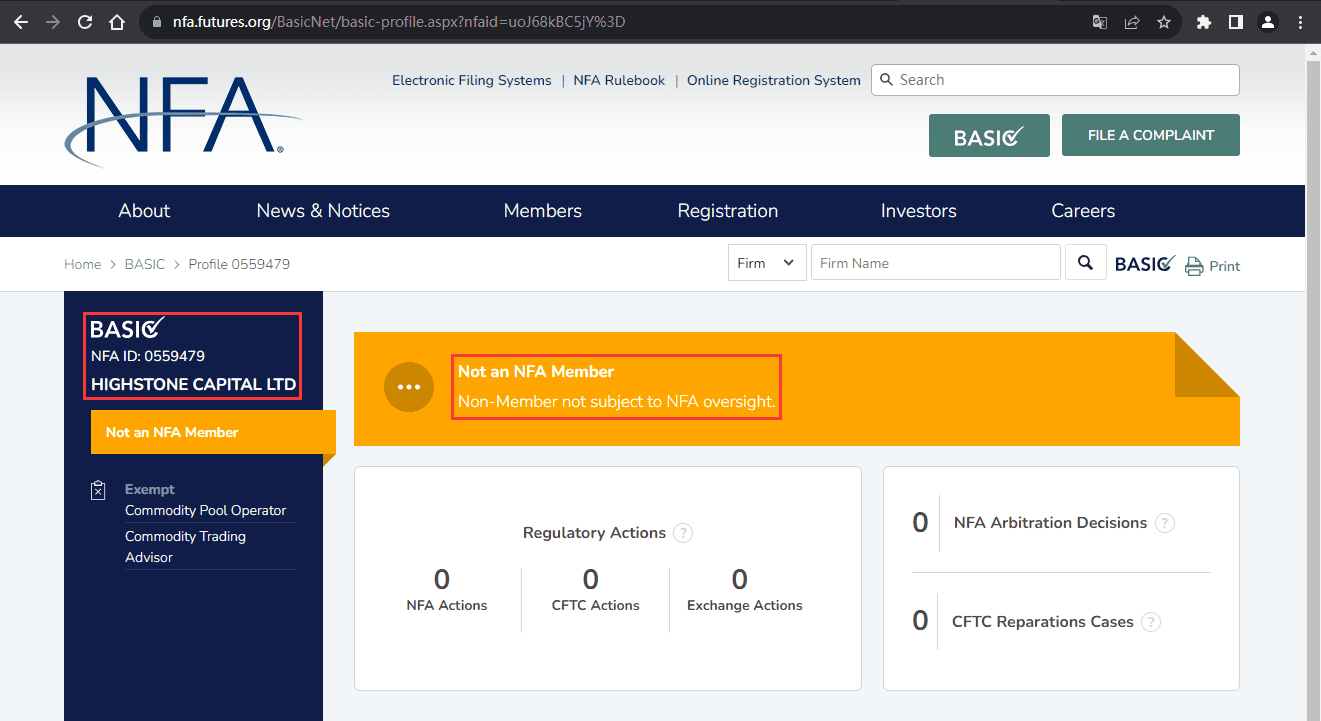This screenshot has width=1321, height=721.
Task: Open the About menu
Action: click(x=144, y=211)
